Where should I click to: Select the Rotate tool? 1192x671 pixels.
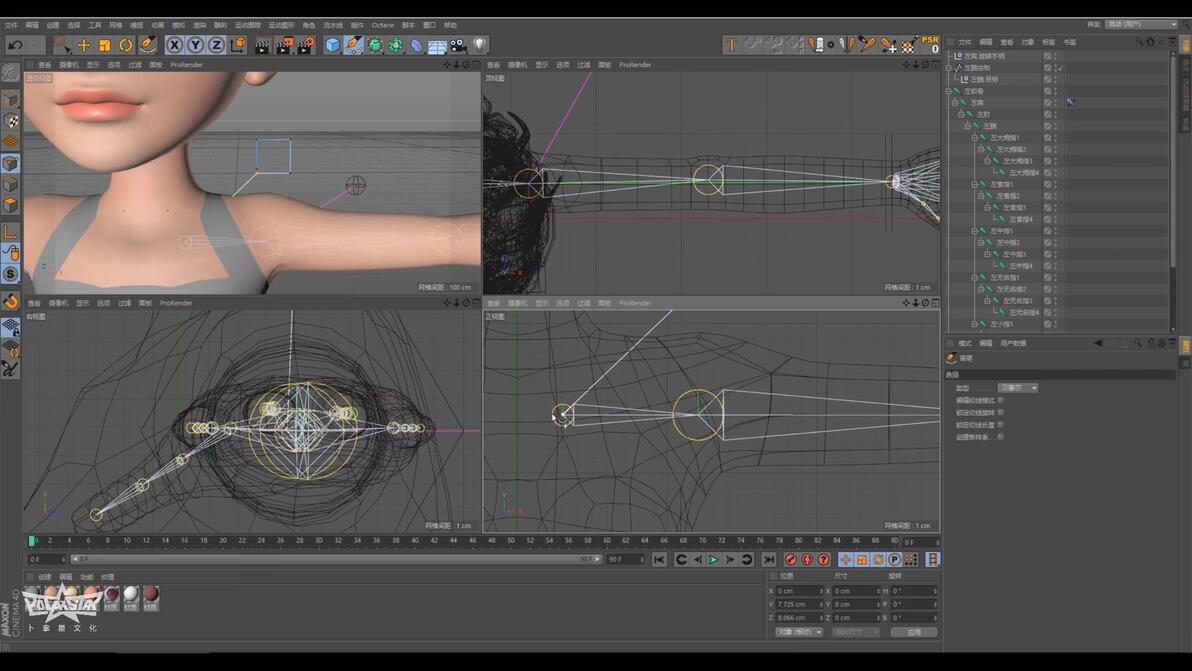126,45
